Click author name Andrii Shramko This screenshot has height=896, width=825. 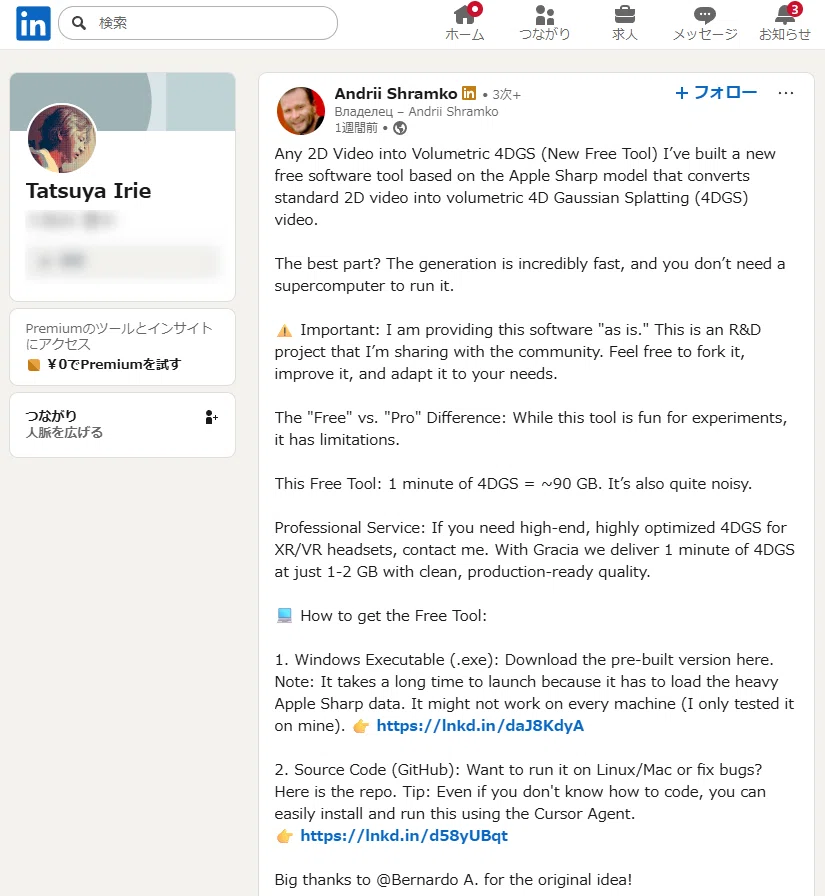pyautogui.click(x=396, y=93)
